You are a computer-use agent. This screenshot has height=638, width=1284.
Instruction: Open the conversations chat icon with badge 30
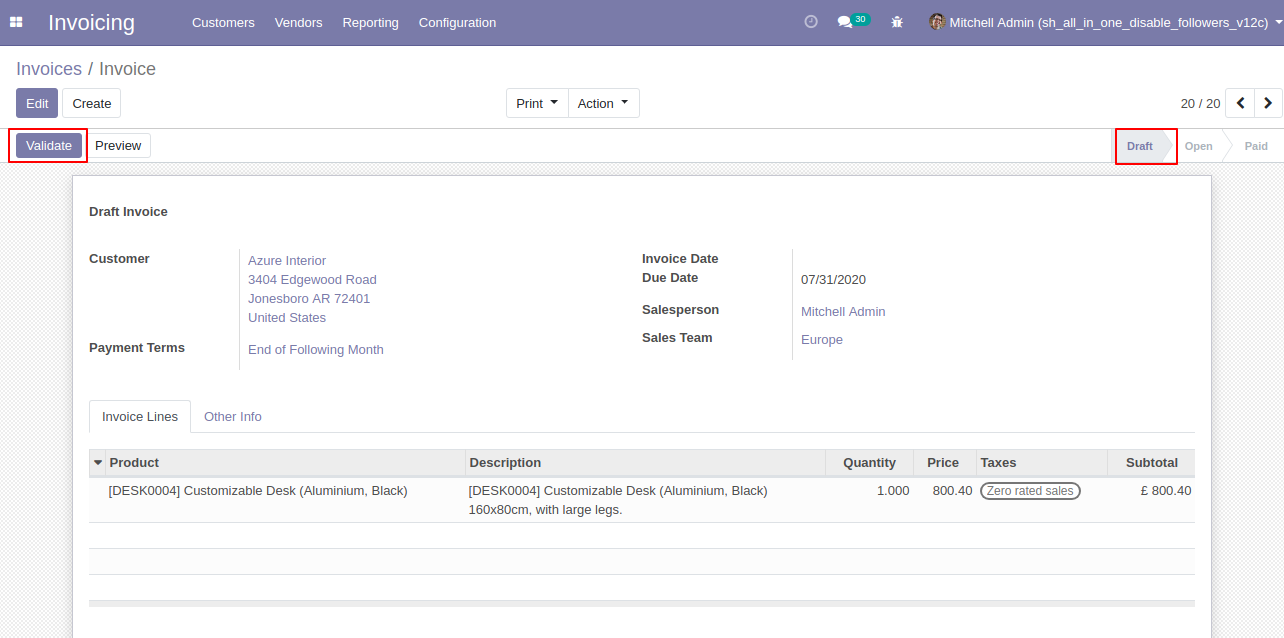853,21
